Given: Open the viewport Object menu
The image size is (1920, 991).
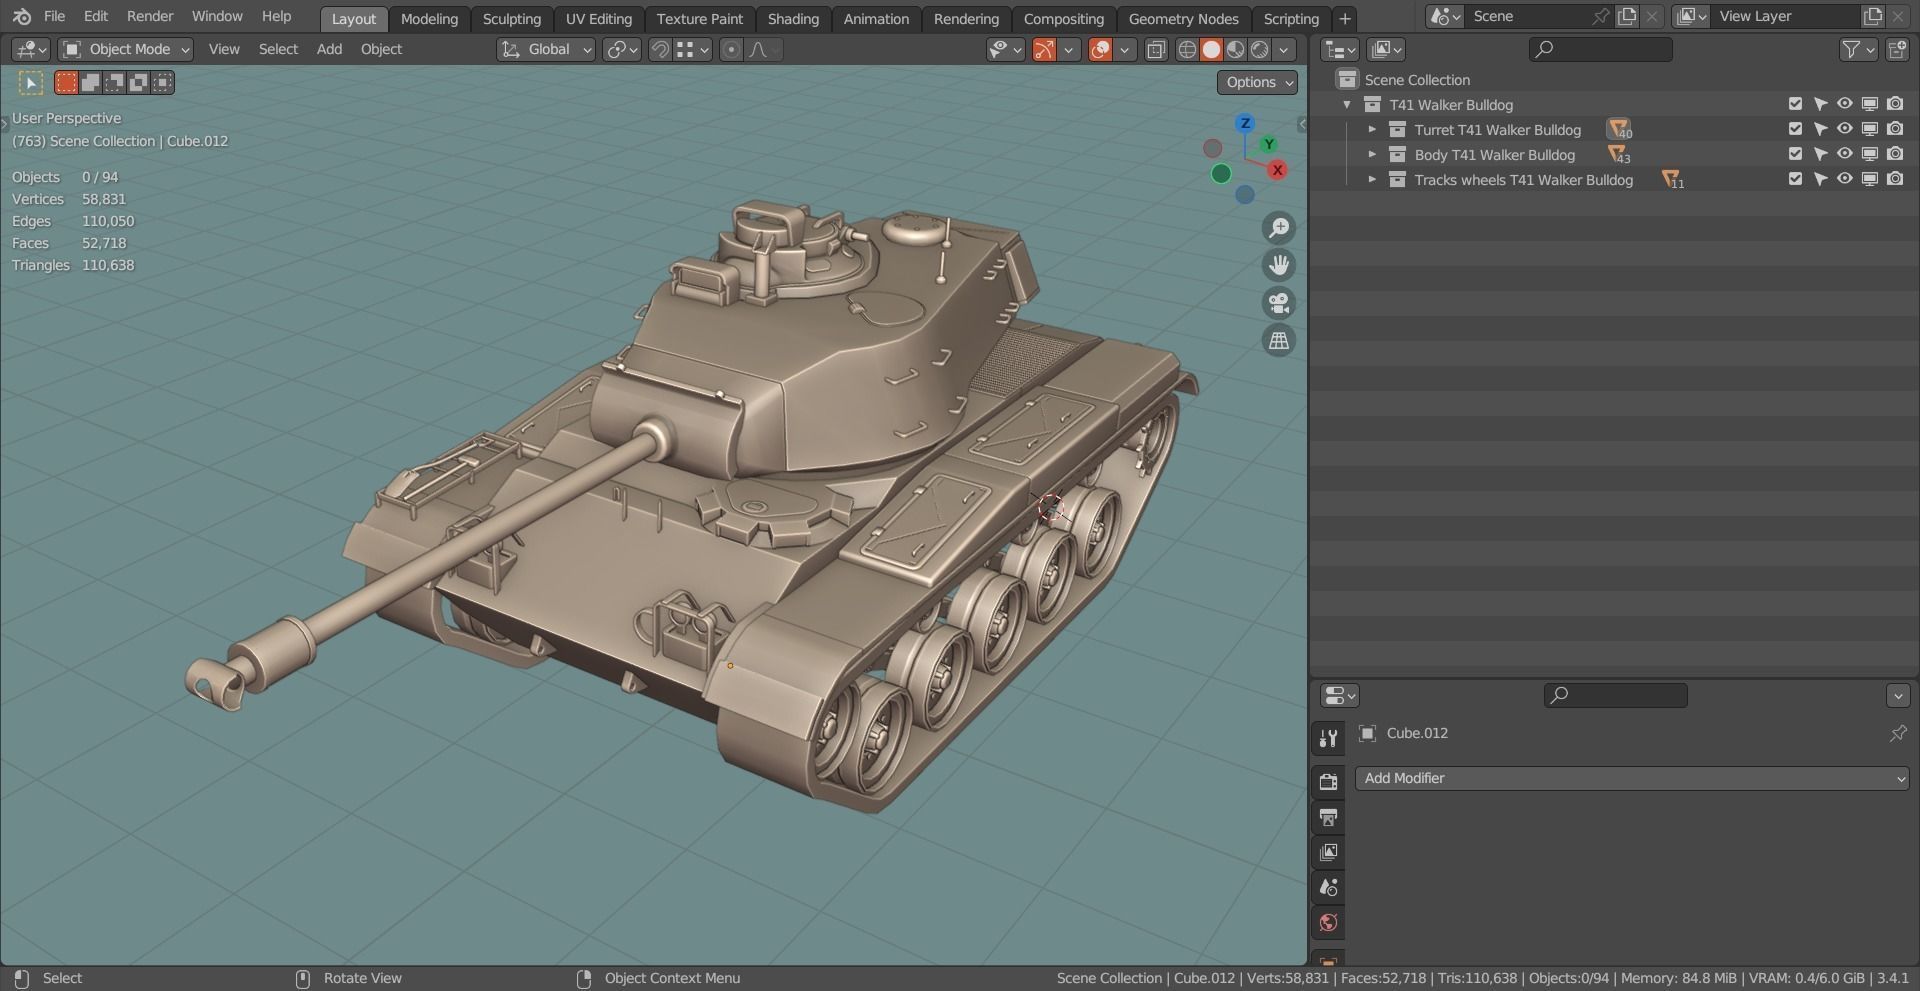Looking at the screenshot, I should click(x=381, y=49).
